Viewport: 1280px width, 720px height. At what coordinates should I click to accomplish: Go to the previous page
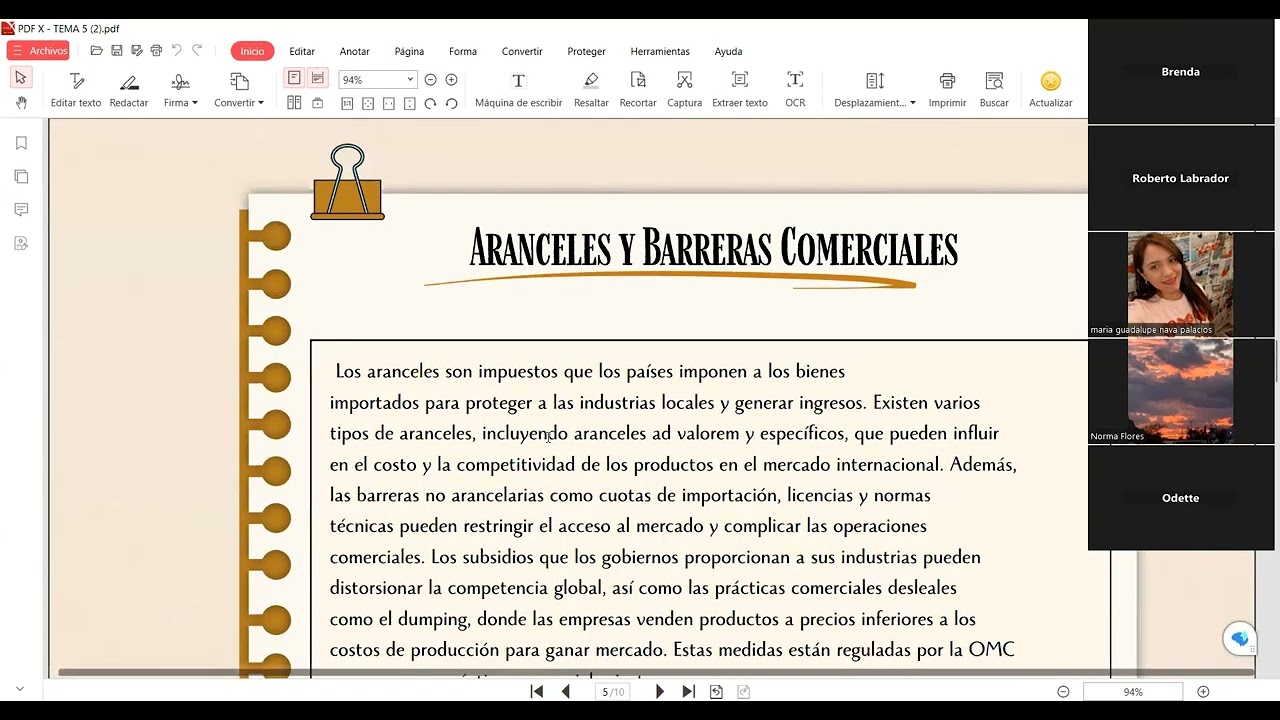click(x=566, y=691)
